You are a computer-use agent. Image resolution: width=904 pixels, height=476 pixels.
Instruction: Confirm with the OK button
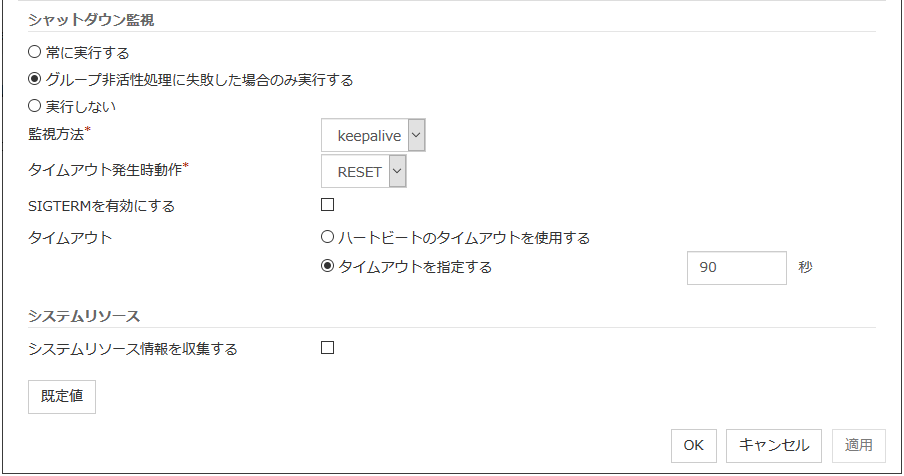click(693, 445)
